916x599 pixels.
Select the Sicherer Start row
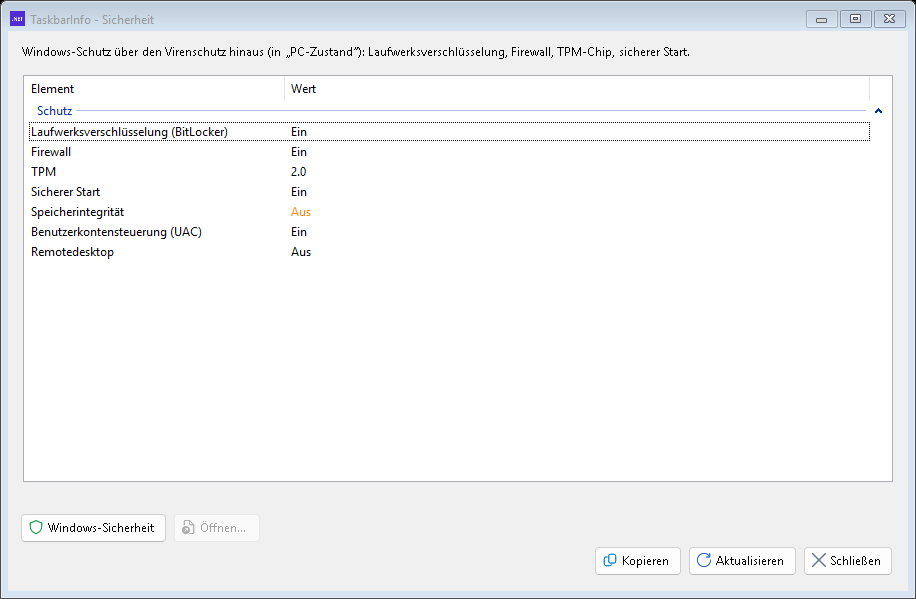[449, 192]
